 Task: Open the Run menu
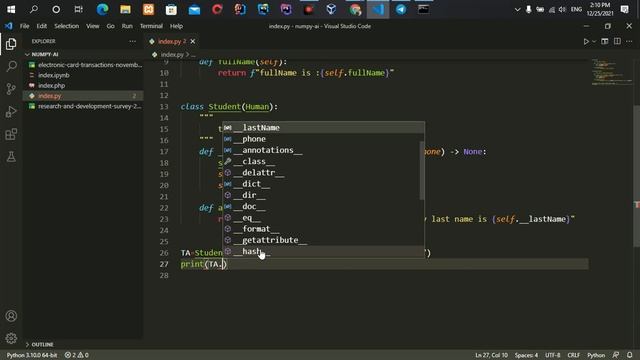(x=127, y=26)
